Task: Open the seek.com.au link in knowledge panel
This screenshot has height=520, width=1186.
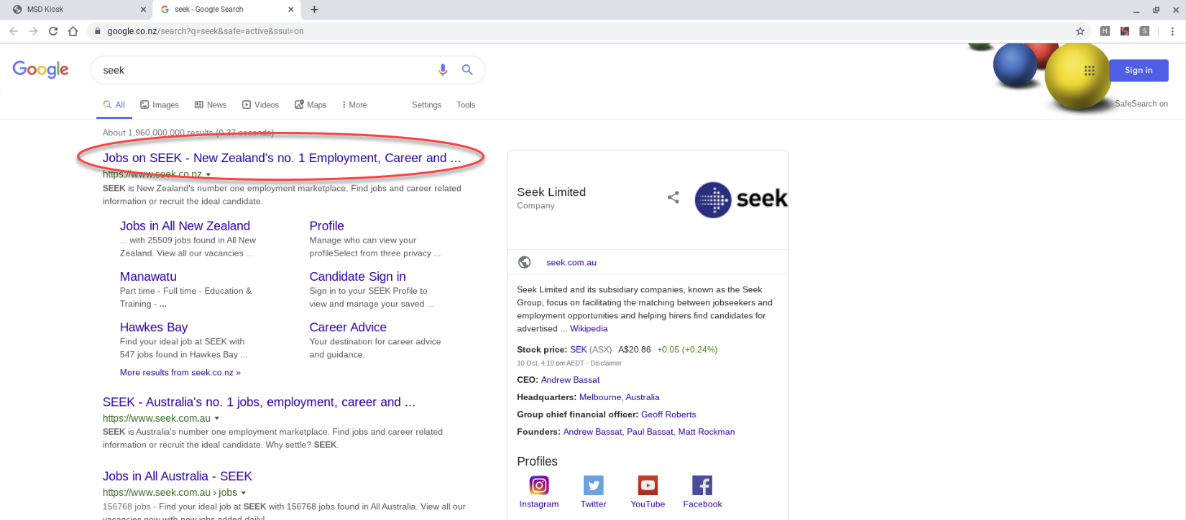Action: 571,263
